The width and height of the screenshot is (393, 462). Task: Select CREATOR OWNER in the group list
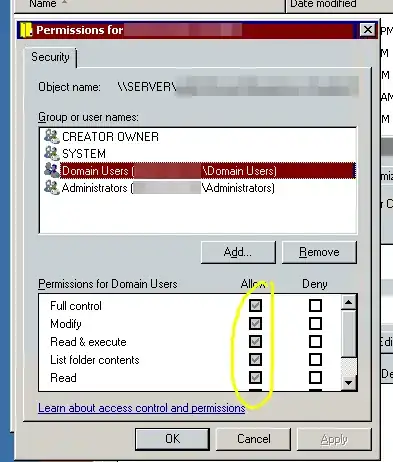(110, 137)
